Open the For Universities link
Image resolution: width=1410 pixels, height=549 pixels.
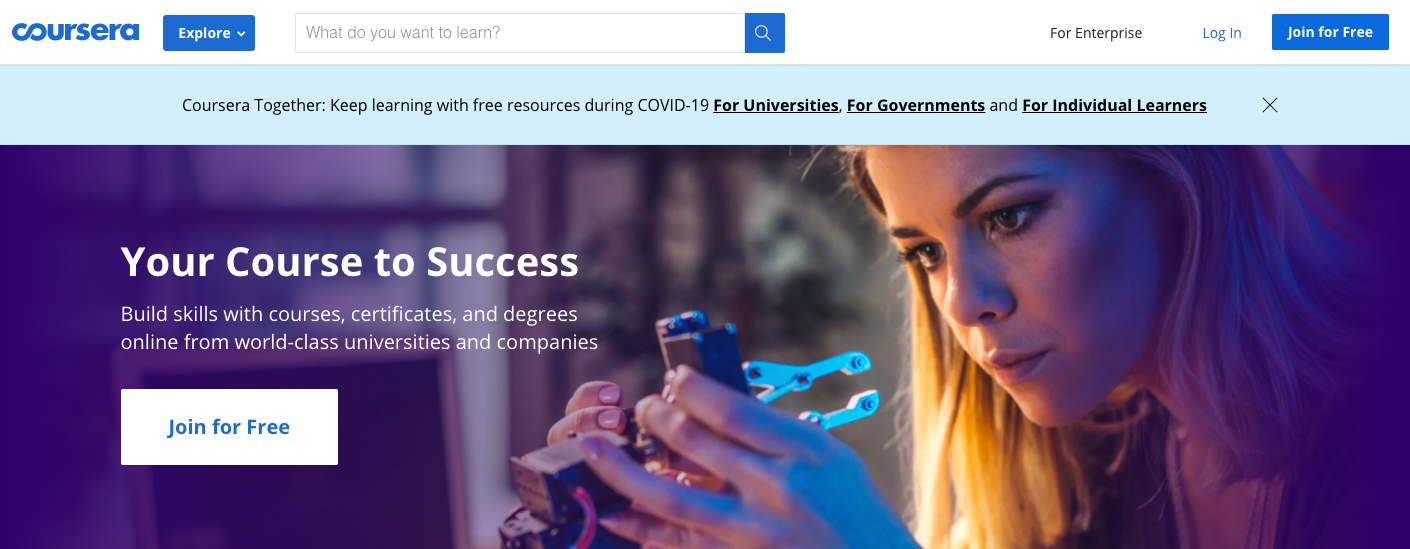[x=776, y=105]
